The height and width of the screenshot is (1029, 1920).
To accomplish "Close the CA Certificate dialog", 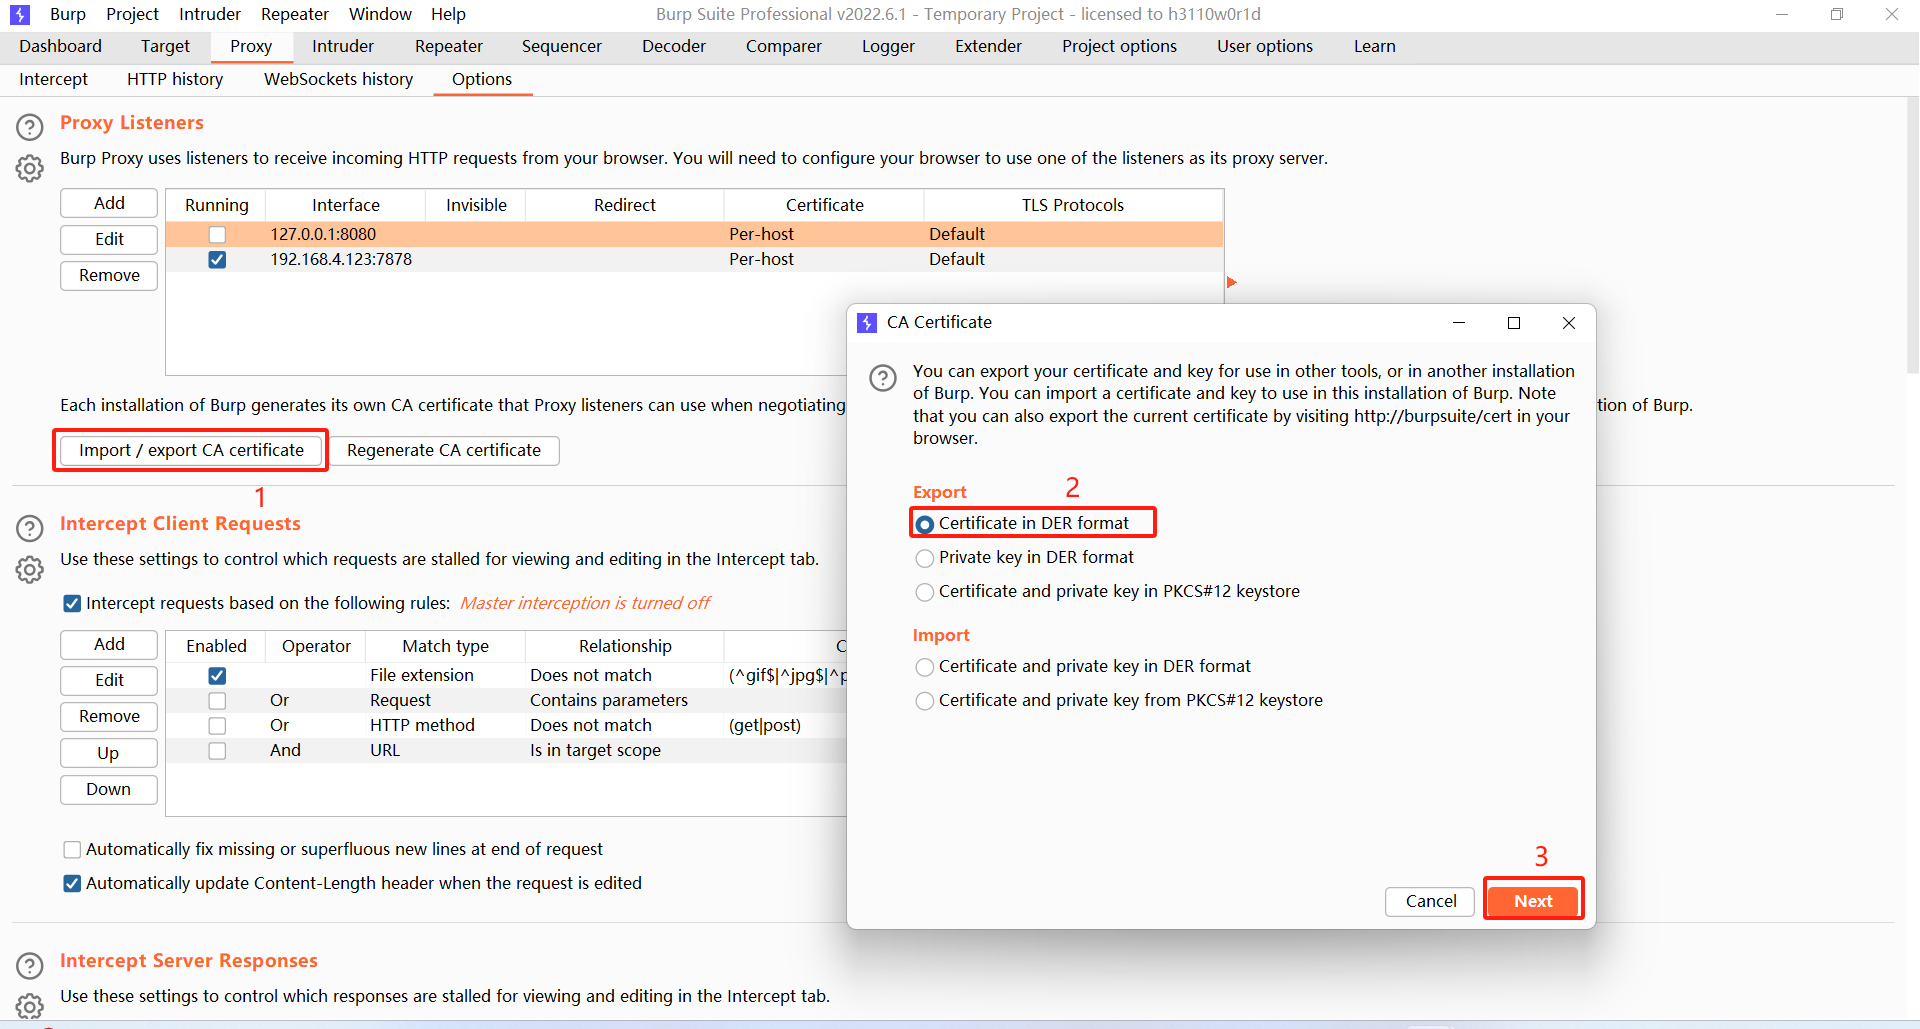I will pos(1569,323).
